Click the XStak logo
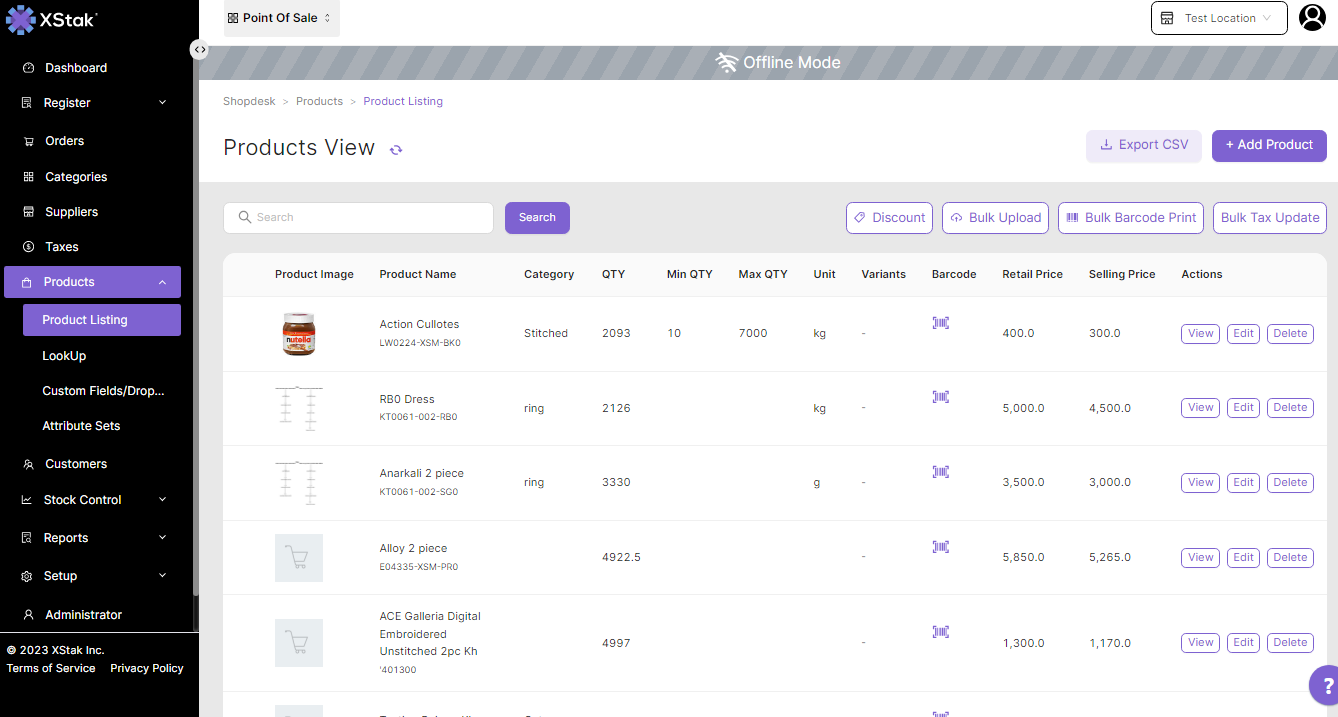The height and width of the screenshot is (717, 1338). tap(52, 19)
